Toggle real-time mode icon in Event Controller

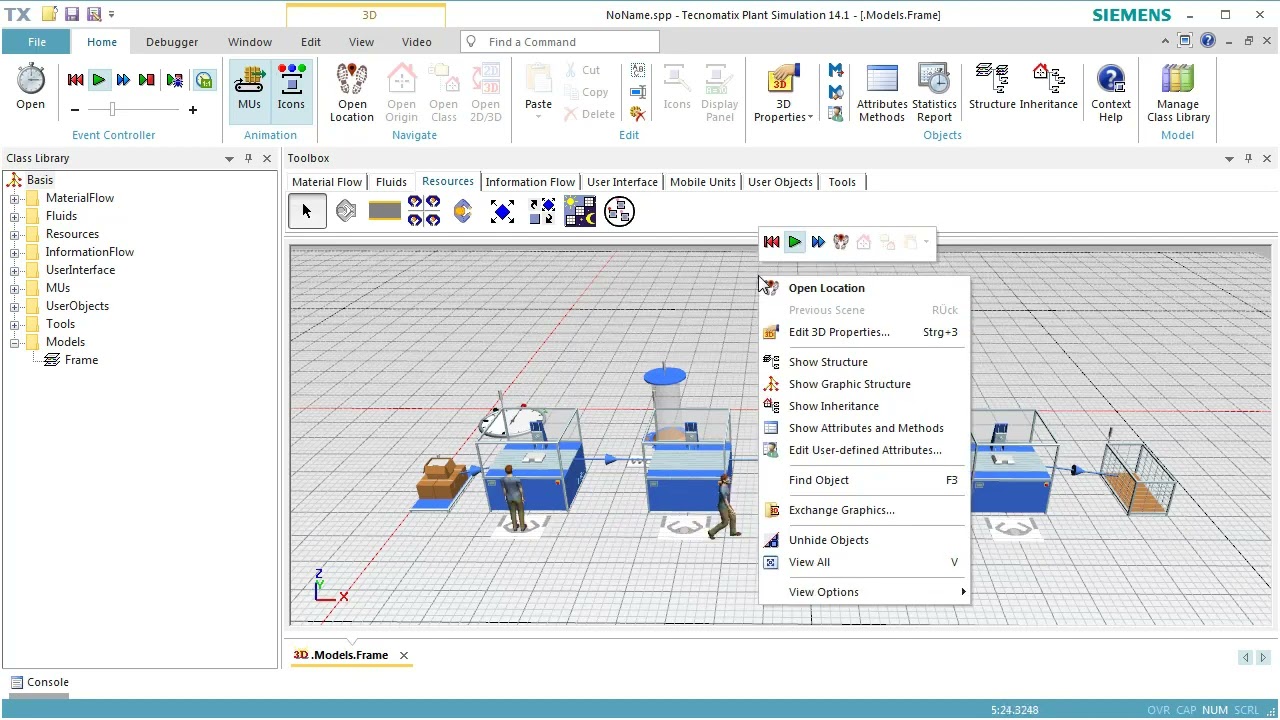[204, 80]
